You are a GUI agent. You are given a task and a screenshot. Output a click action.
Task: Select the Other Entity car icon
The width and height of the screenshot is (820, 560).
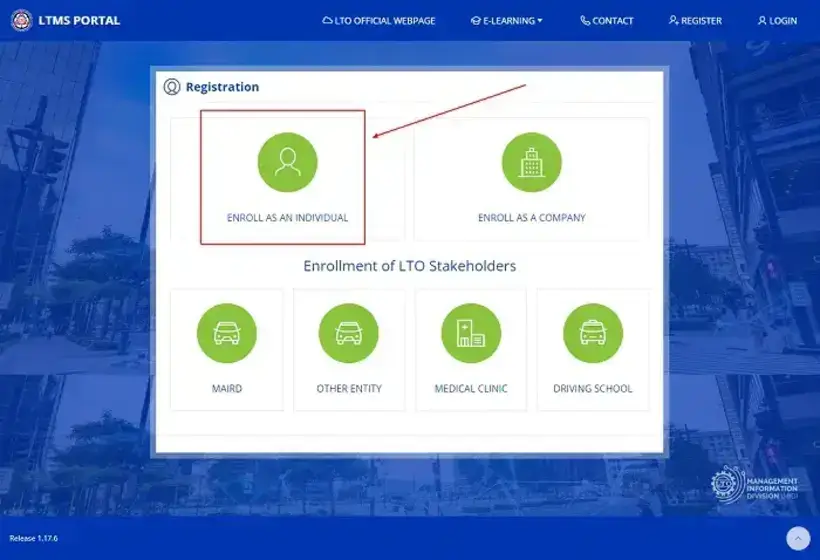pos(348,333)
